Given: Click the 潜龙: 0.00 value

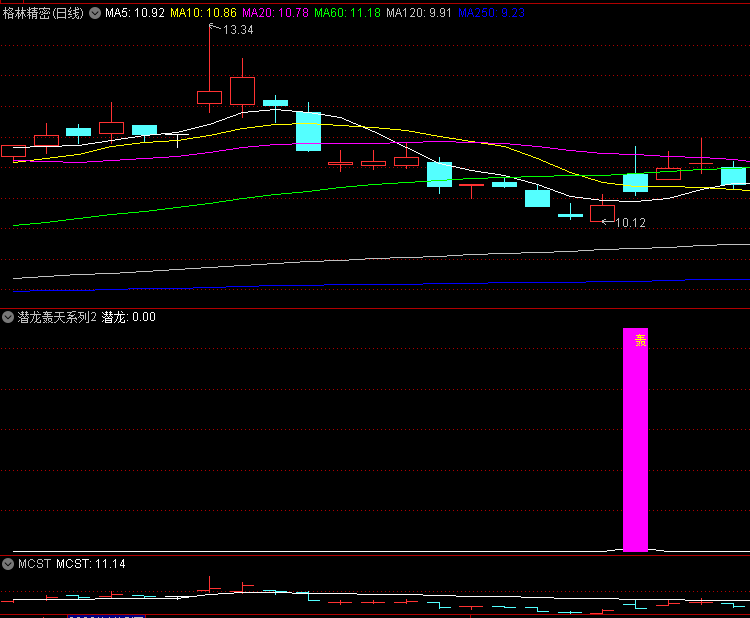Looking at the screenshot, I should [129, 317].
